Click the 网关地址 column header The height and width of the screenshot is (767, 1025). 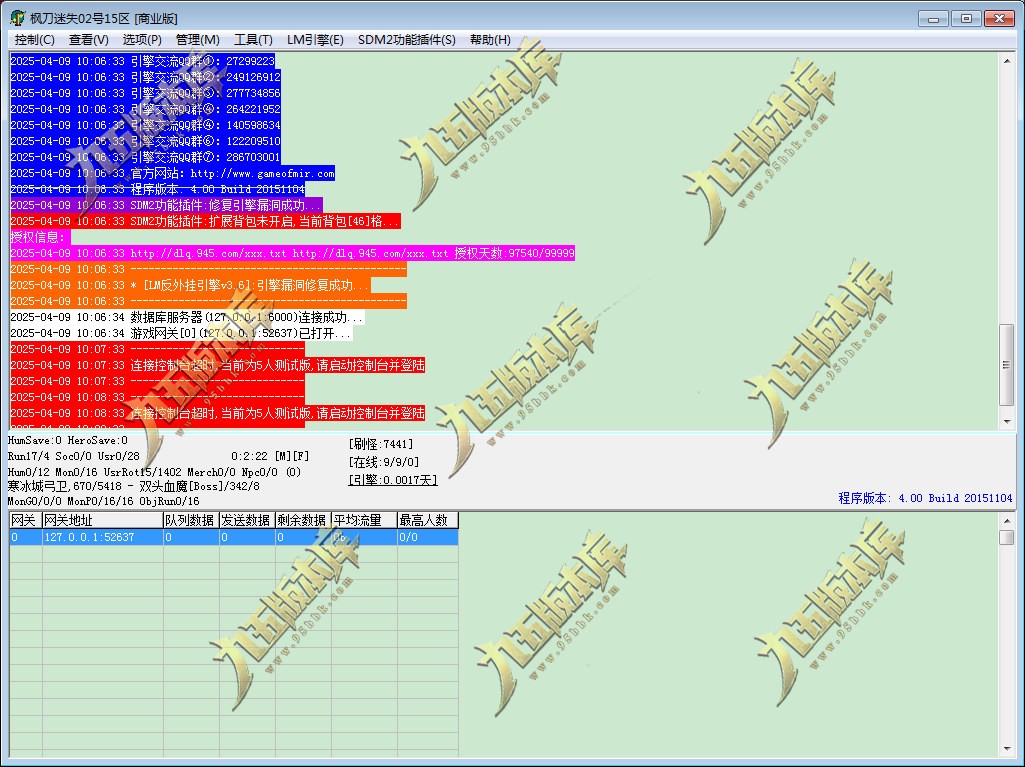(x=103, y=520)
